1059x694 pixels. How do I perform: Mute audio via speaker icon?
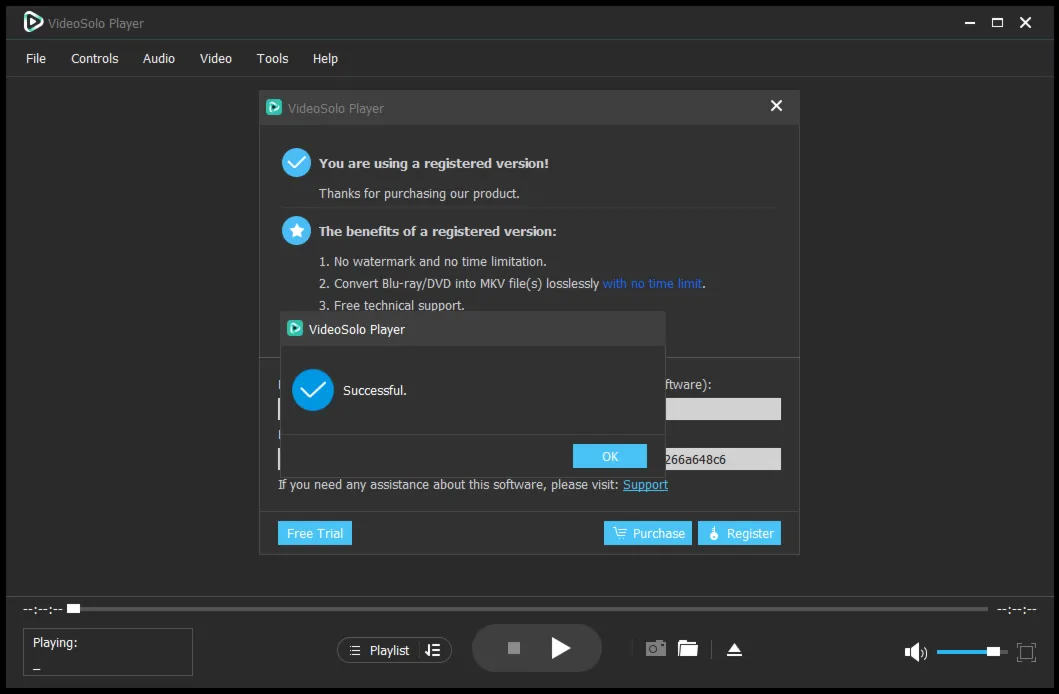click(915, 652)
